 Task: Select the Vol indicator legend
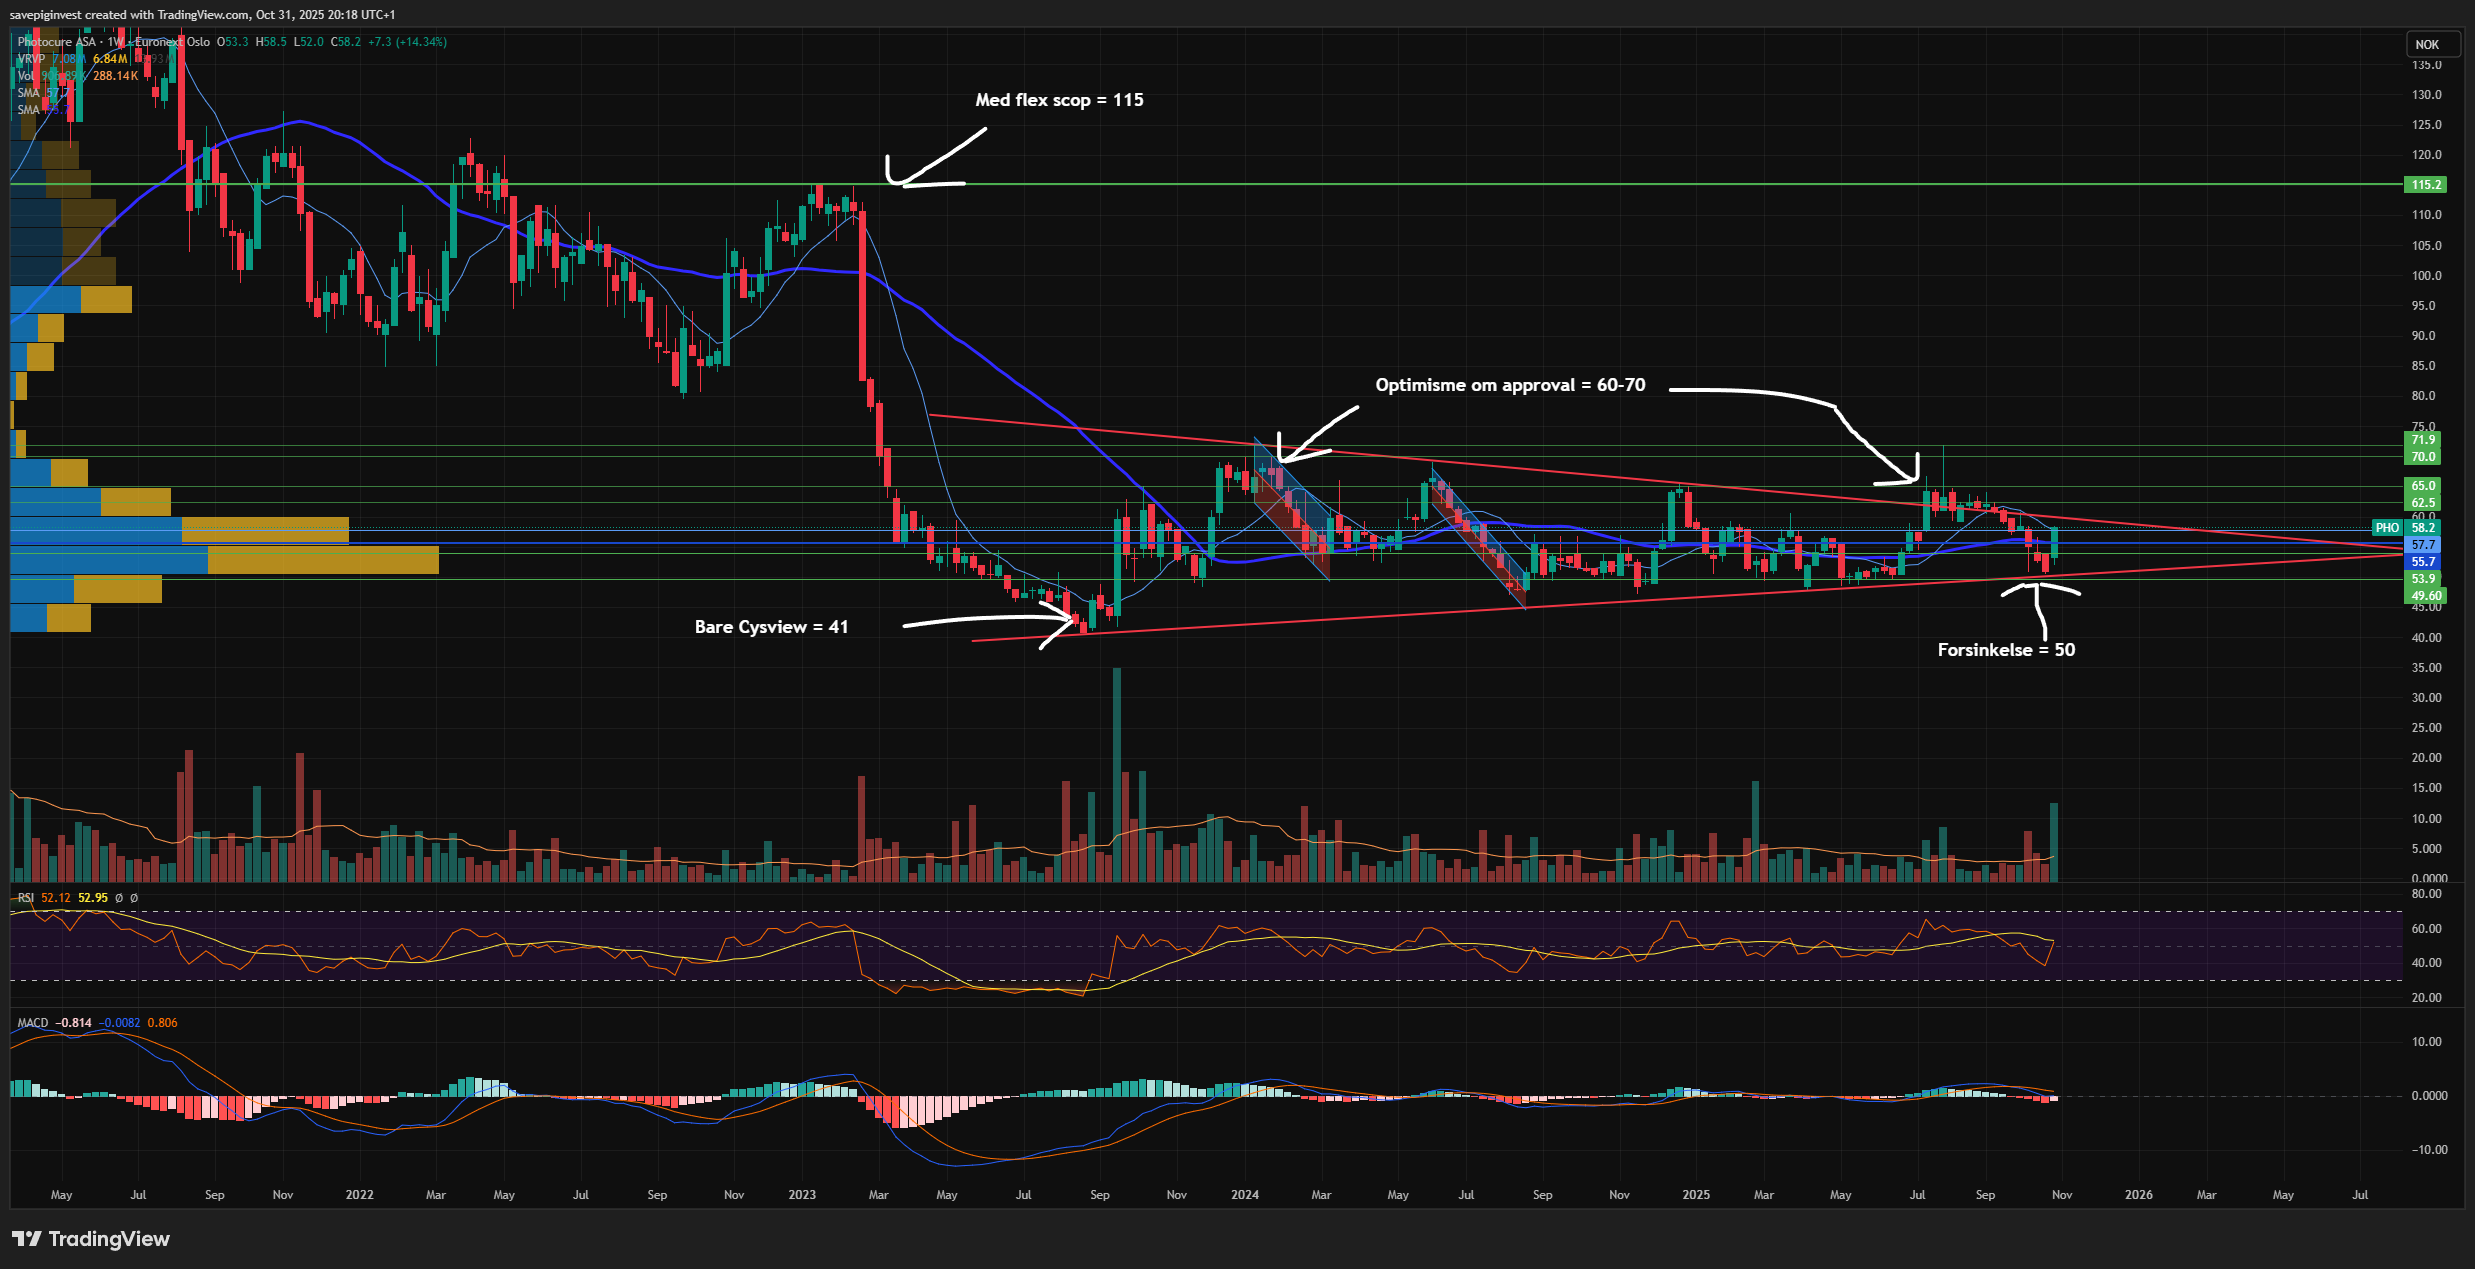tap(26, 76)
